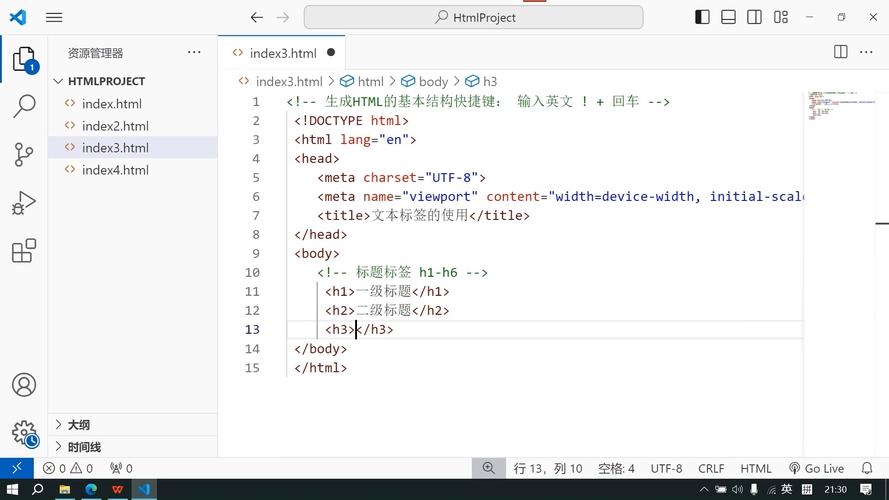889x500 pixels.
Task: Show hidden tray icons chevron
Action: (704, 489)
